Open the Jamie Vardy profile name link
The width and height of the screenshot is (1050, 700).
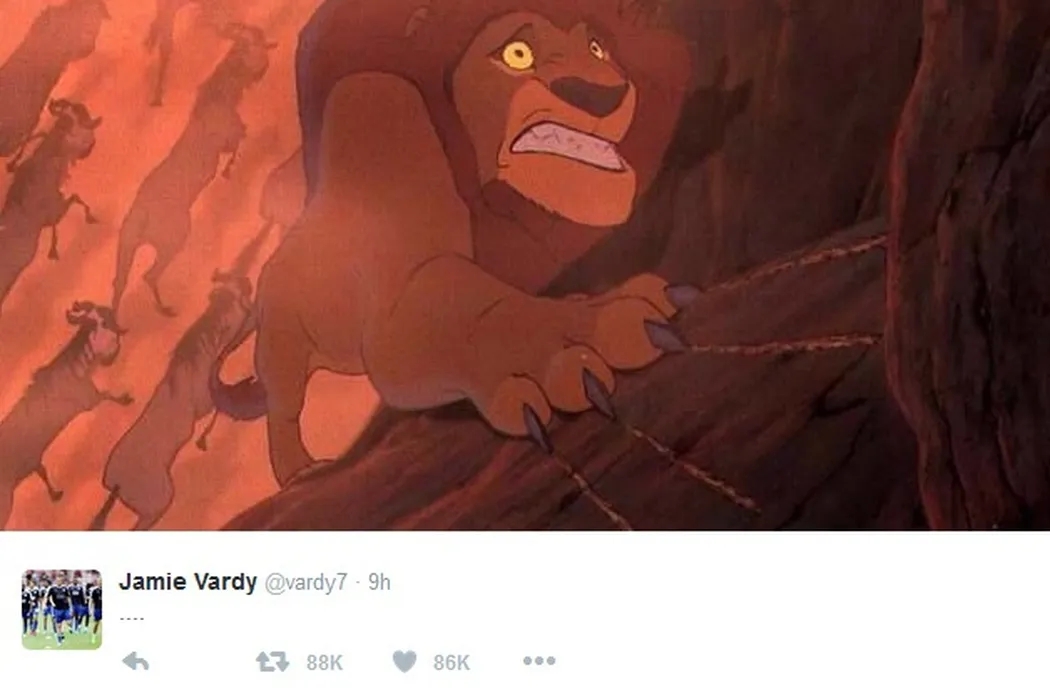188,581
